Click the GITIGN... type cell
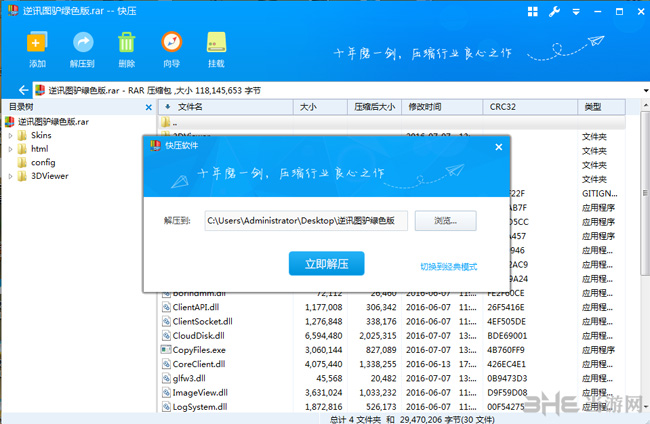Viewport: 650px width, 424px height. point(599,194)
